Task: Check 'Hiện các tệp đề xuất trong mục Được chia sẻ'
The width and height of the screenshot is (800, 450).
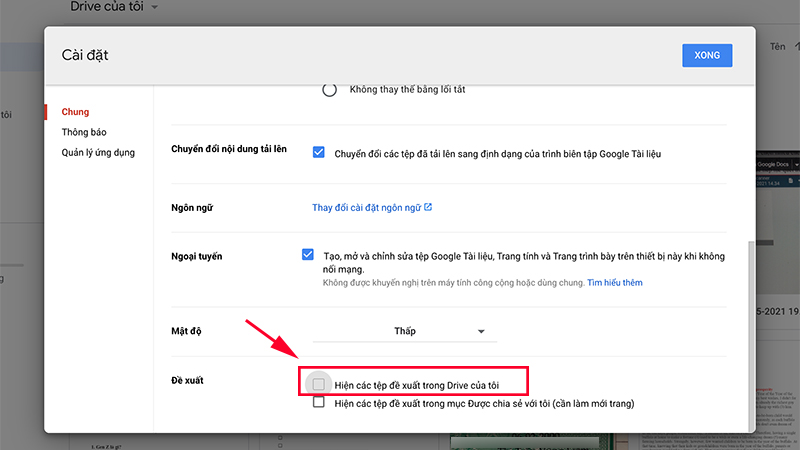Action: point(318,402)
